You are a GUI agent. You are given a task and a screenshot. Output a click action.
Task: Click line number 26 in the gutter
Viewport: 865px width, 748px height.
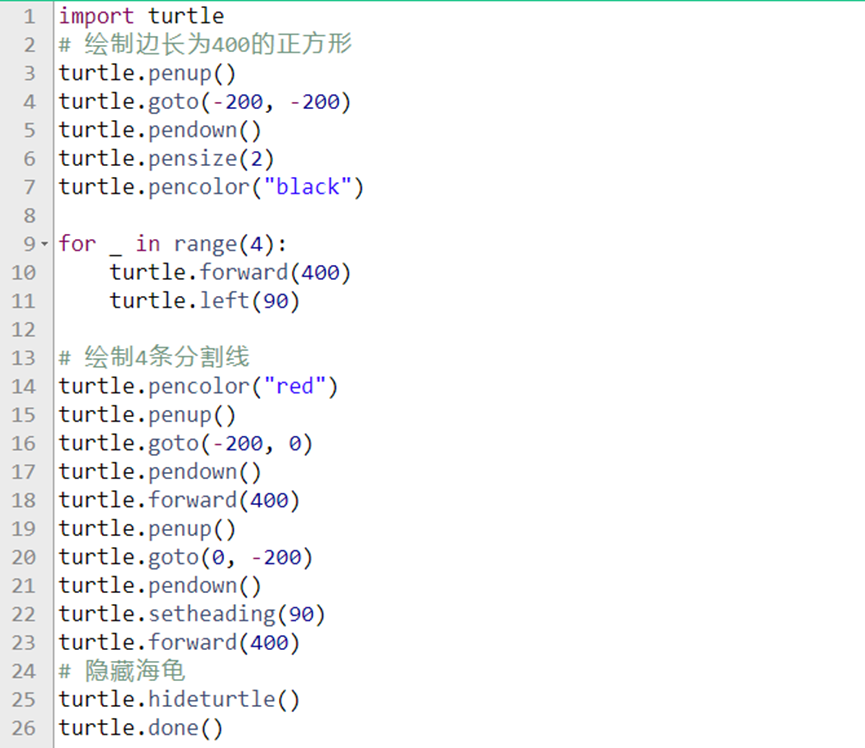point(25,727)
